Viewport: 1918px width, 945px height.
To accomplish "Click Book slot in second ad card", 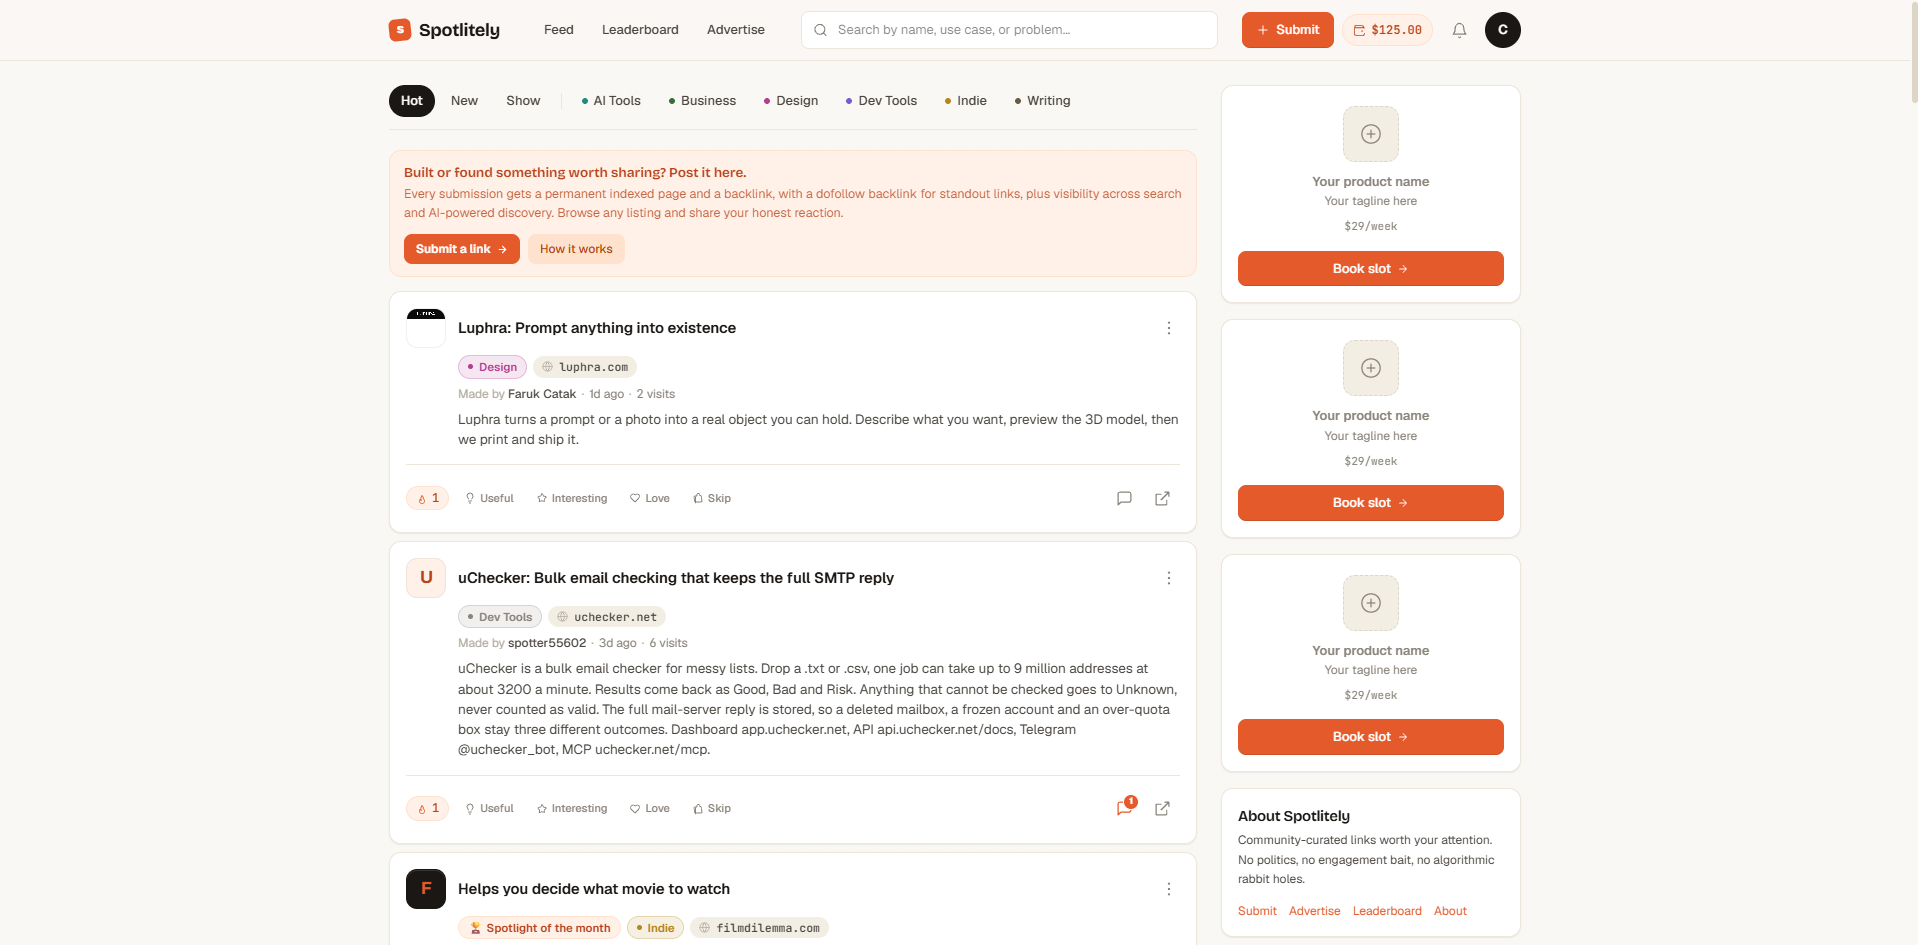I will [1370, 503].
